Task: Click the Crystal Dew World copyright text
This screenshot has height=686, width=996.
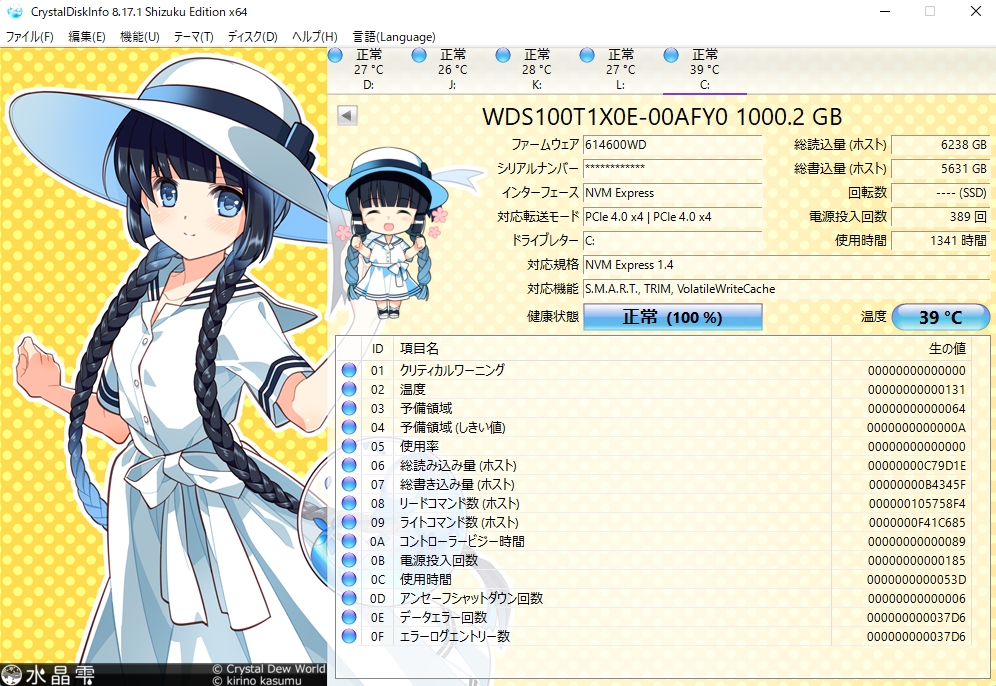Action: pyautogui.click(x=269, y=669)
